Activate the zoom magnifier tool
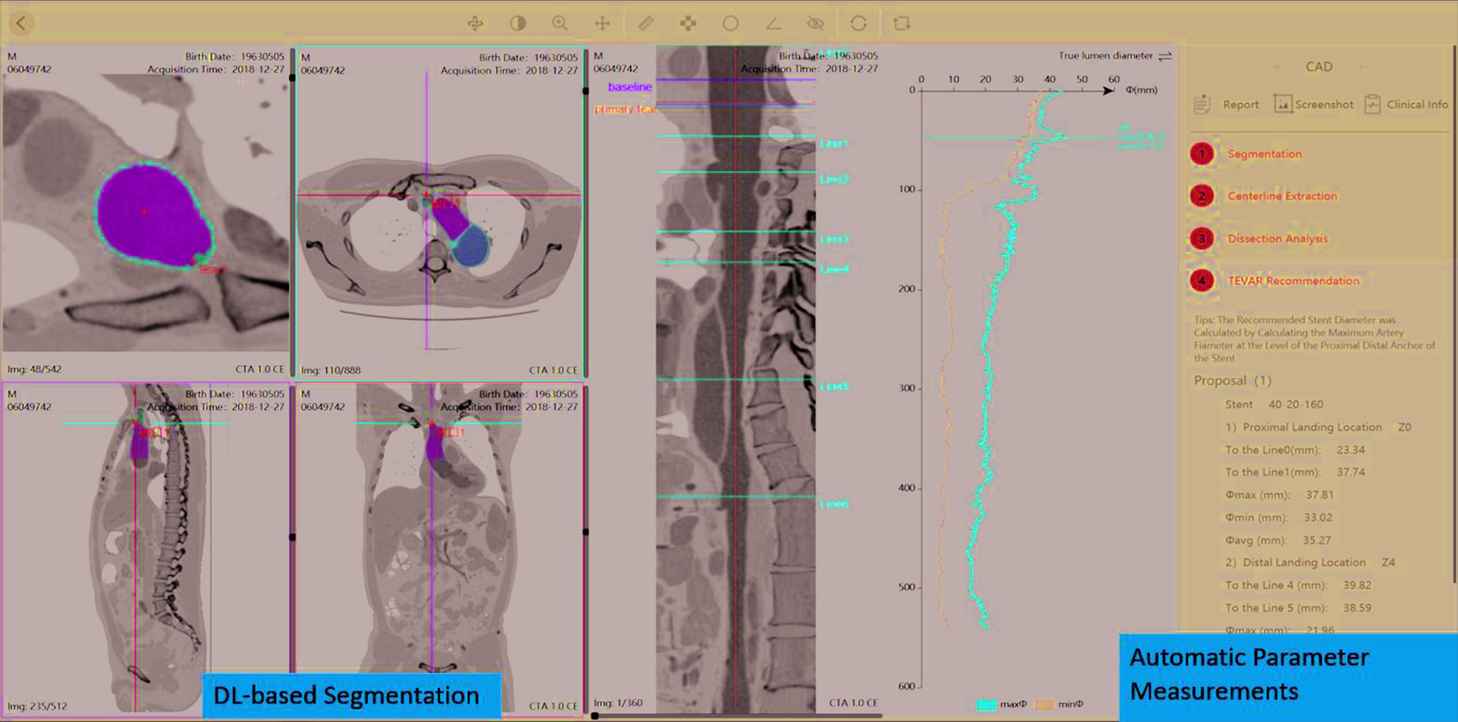Image resolution: width=1458 pixels, height=722 pixels. (x=560, y=23)
